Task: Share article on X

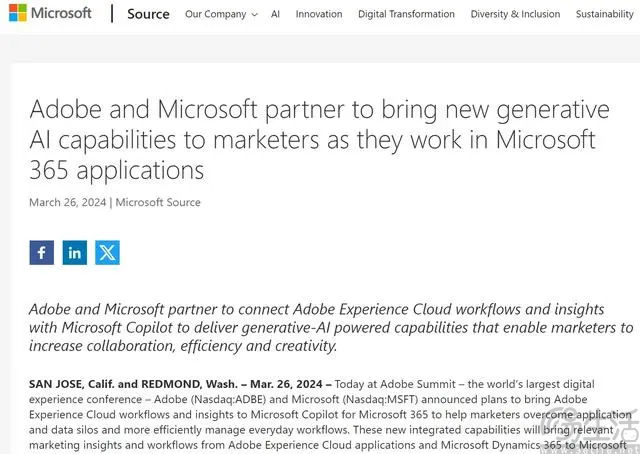Action: tap(107, 253)
